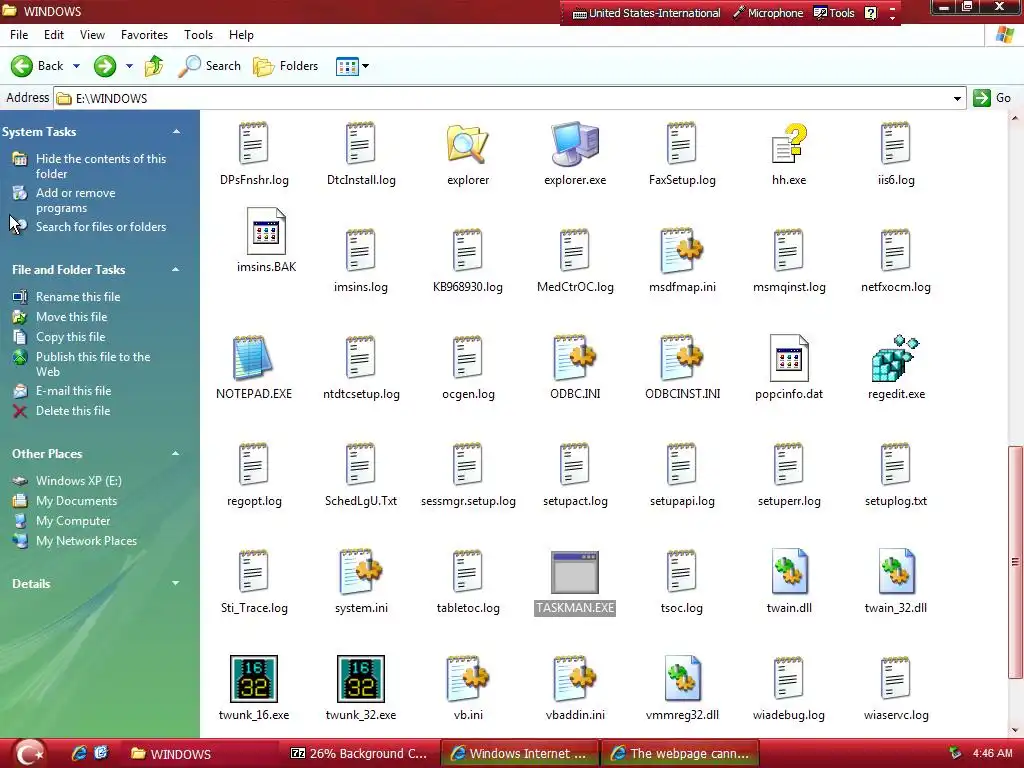
Task: Collapse the File and Folder Tasks section
Action: (x=176, y=270)
